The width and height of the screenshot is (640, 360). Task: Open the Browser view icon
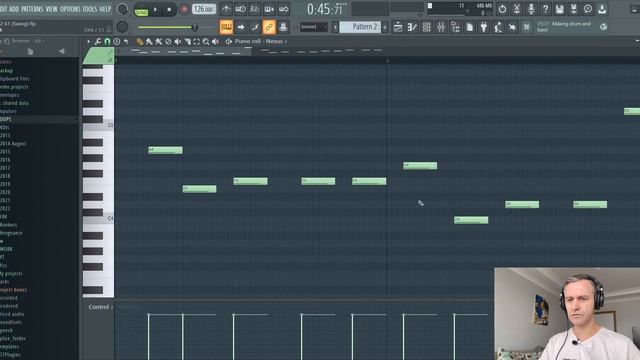455,27
